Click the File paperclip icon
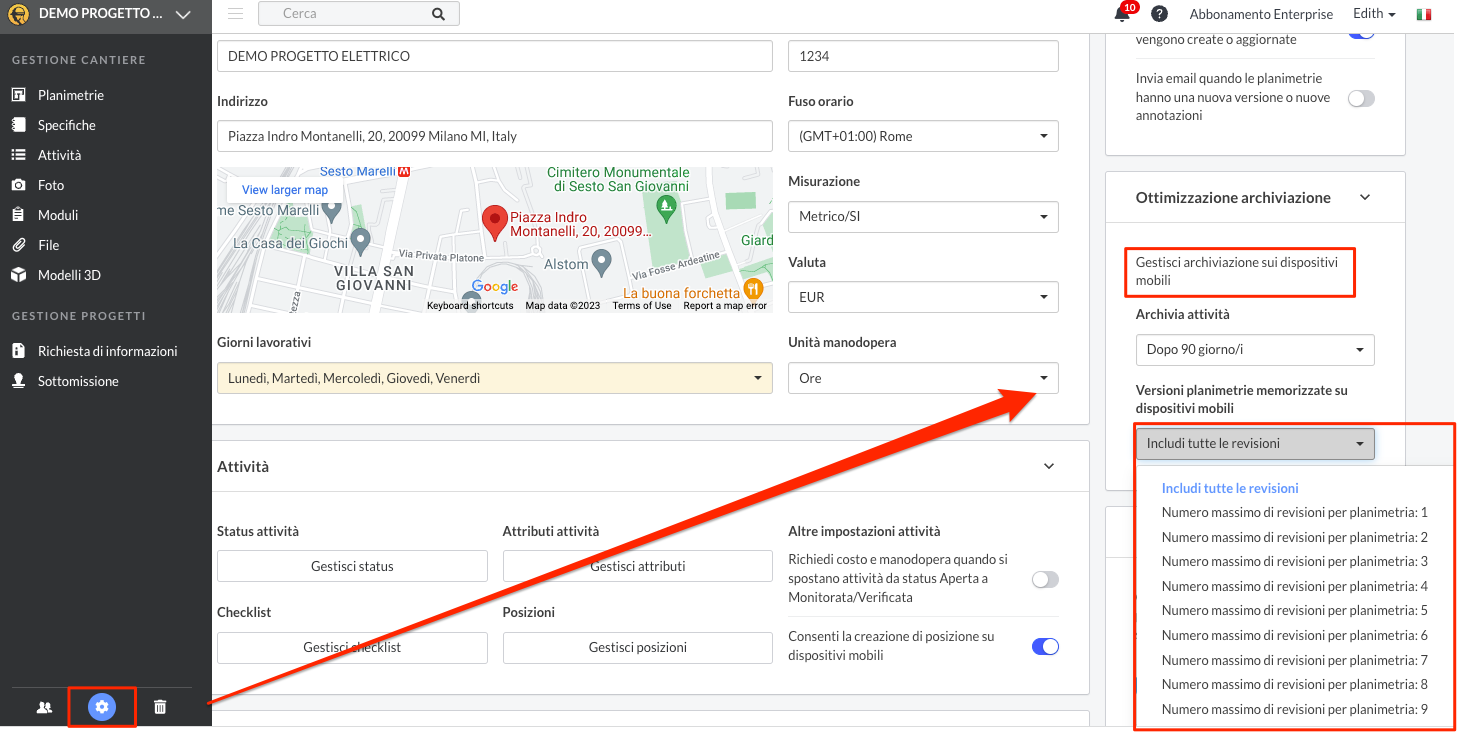This screenshot has width=1457, height=732. point(18,245)
